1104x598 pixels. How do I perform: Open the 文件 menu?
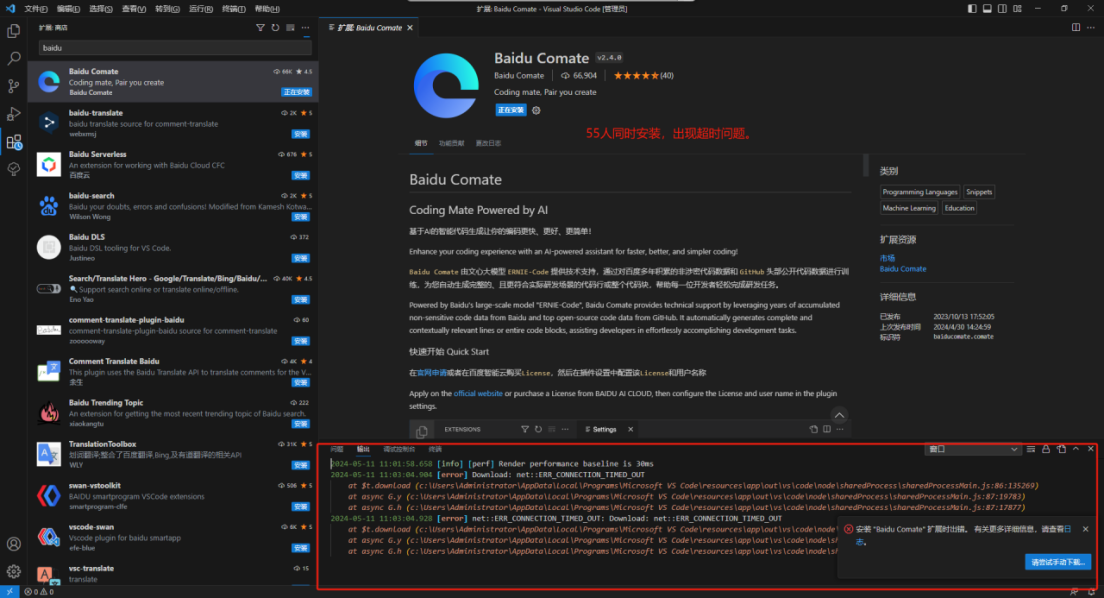tap(36, 8)
